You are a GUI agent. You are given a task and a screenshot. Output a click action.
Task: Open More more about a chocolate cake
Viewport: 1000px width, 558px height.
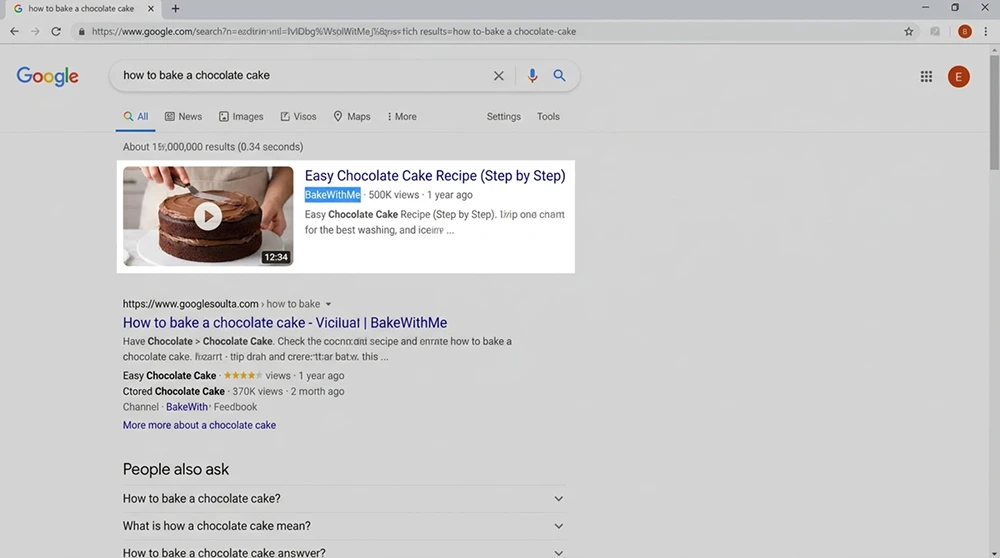pyautogui.click(x=200, y=425)
